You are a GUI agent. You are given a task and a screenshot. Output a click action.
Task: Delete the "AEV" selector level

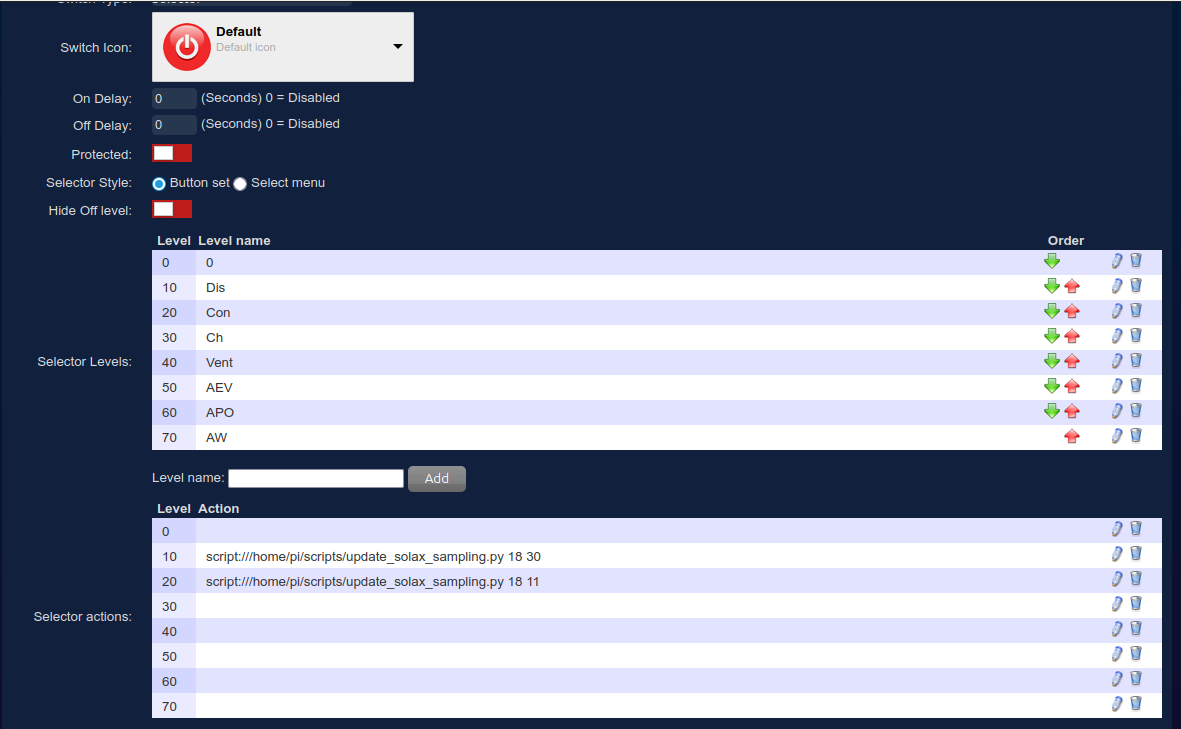point(1135,385)
